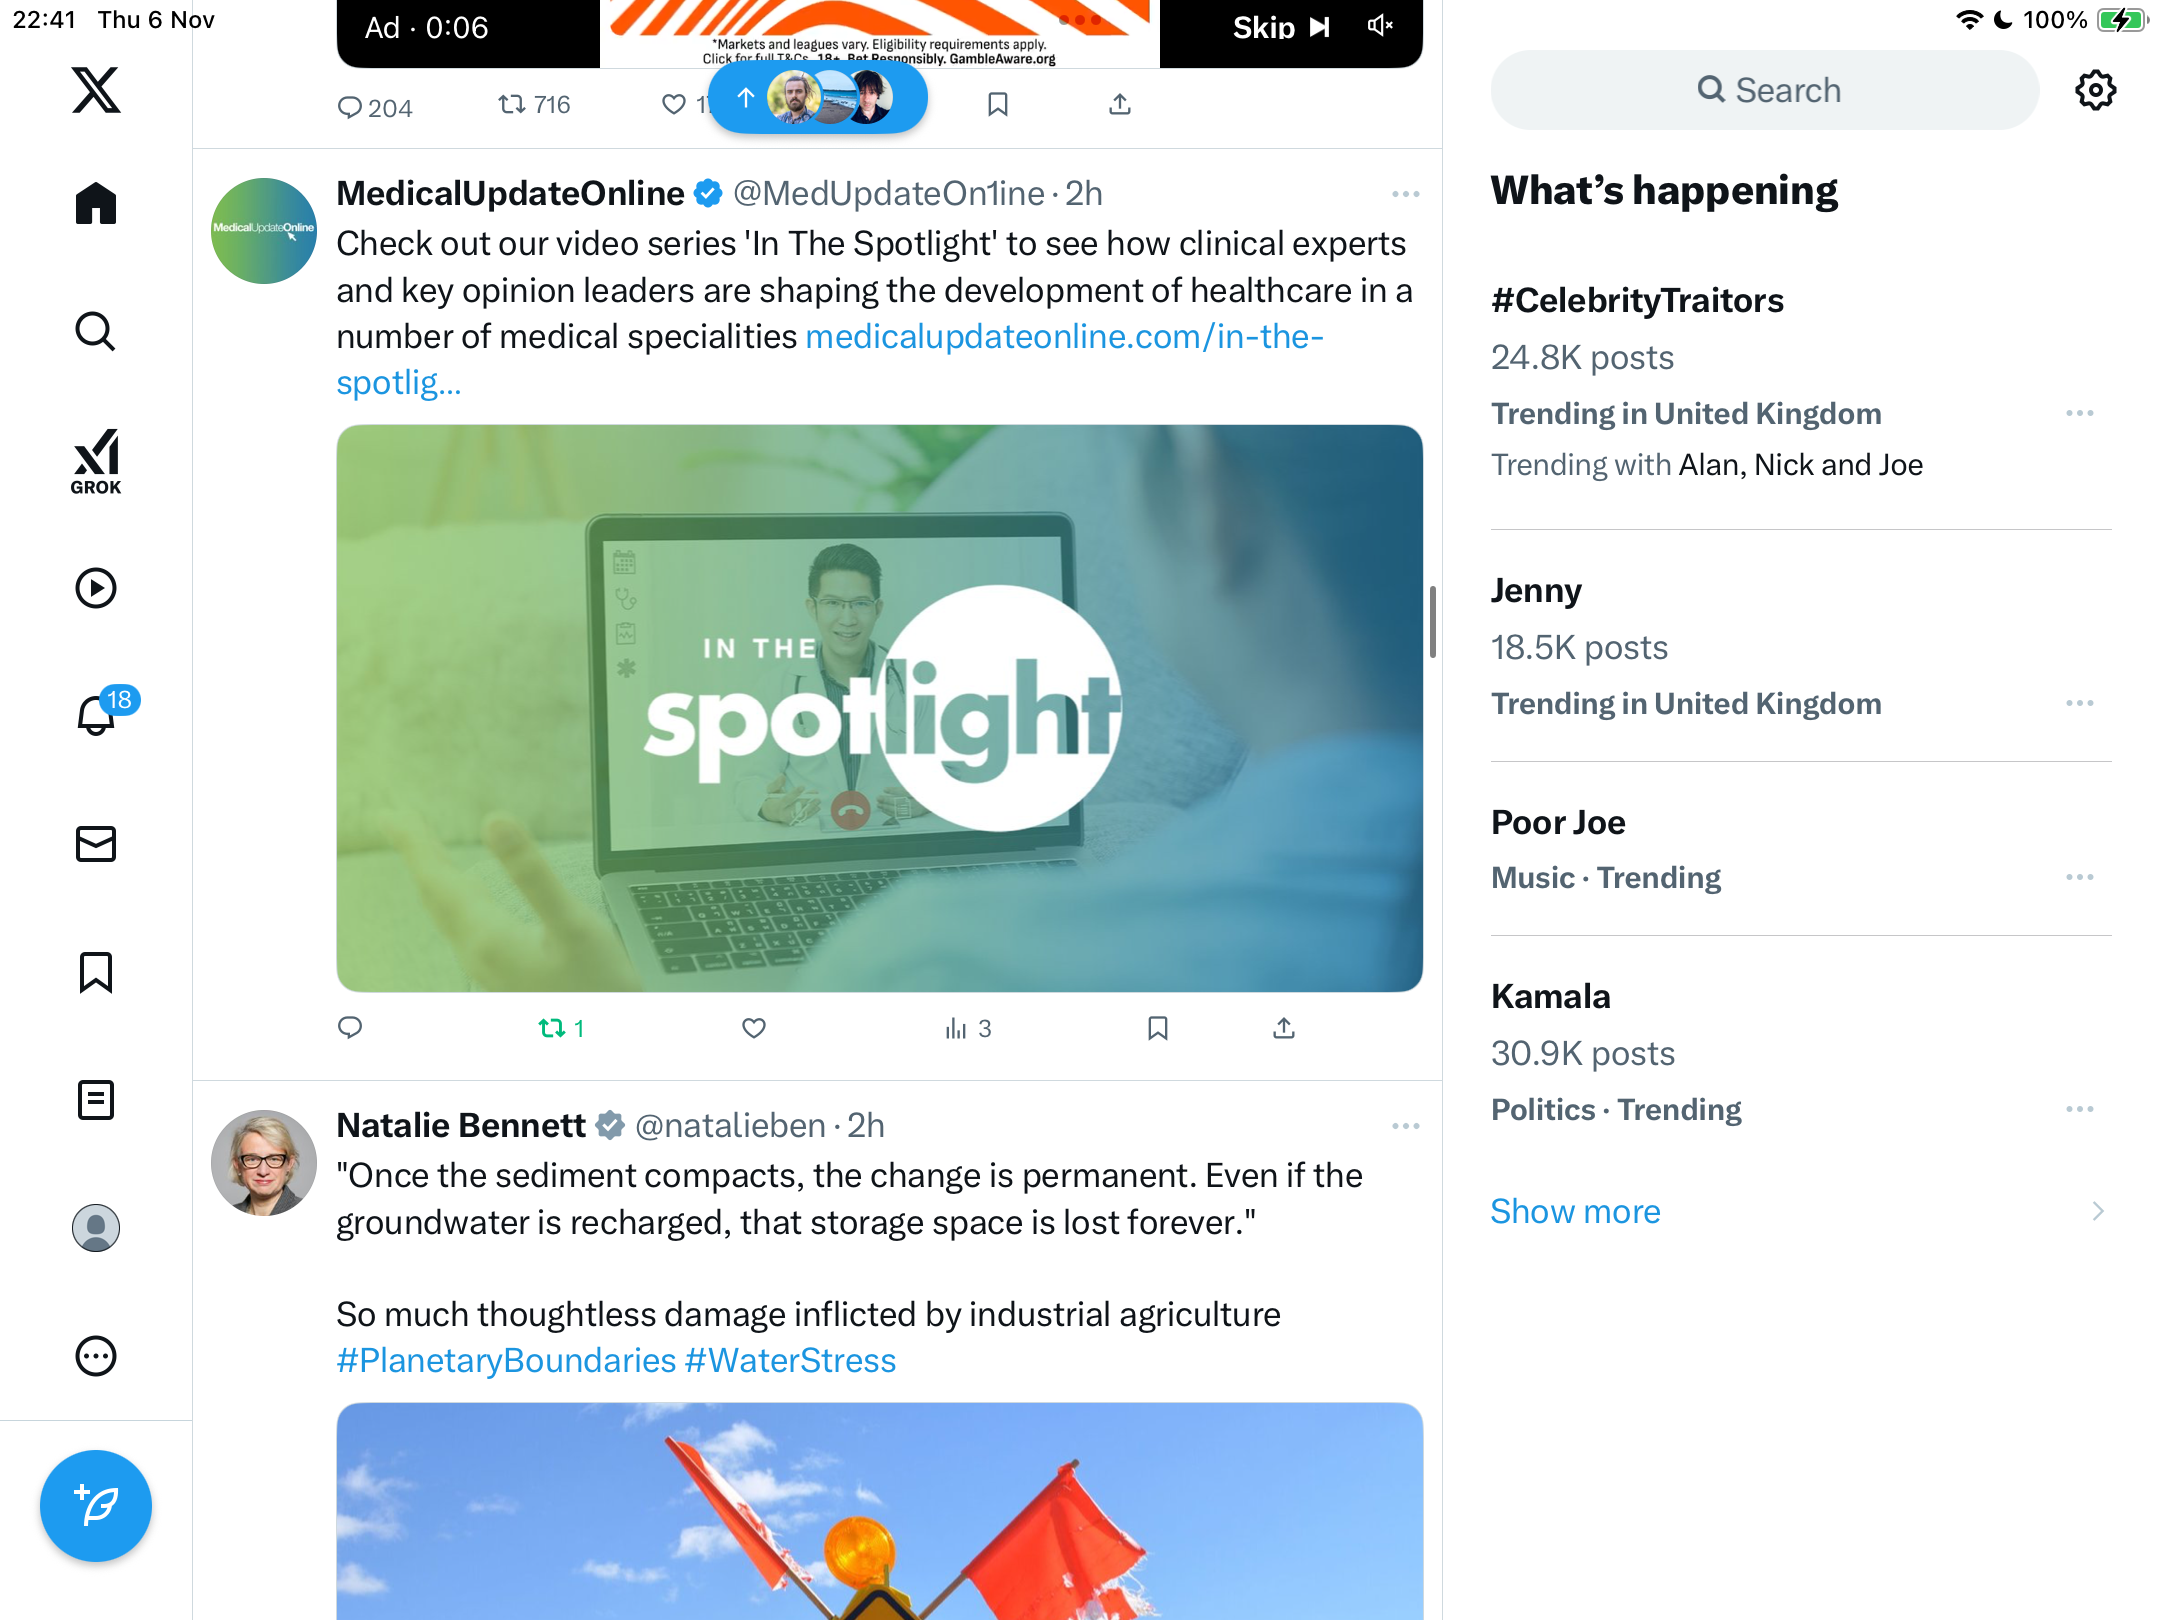Open Bookmarks in left sidebar
The width and height of the screenshot is (2160, 1620).
click(x=96, y=972)
